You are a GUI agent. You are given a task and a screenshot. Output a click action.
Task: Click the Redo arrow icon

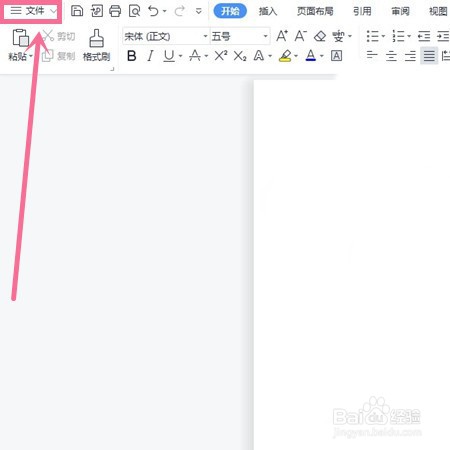tap(180, 11)
